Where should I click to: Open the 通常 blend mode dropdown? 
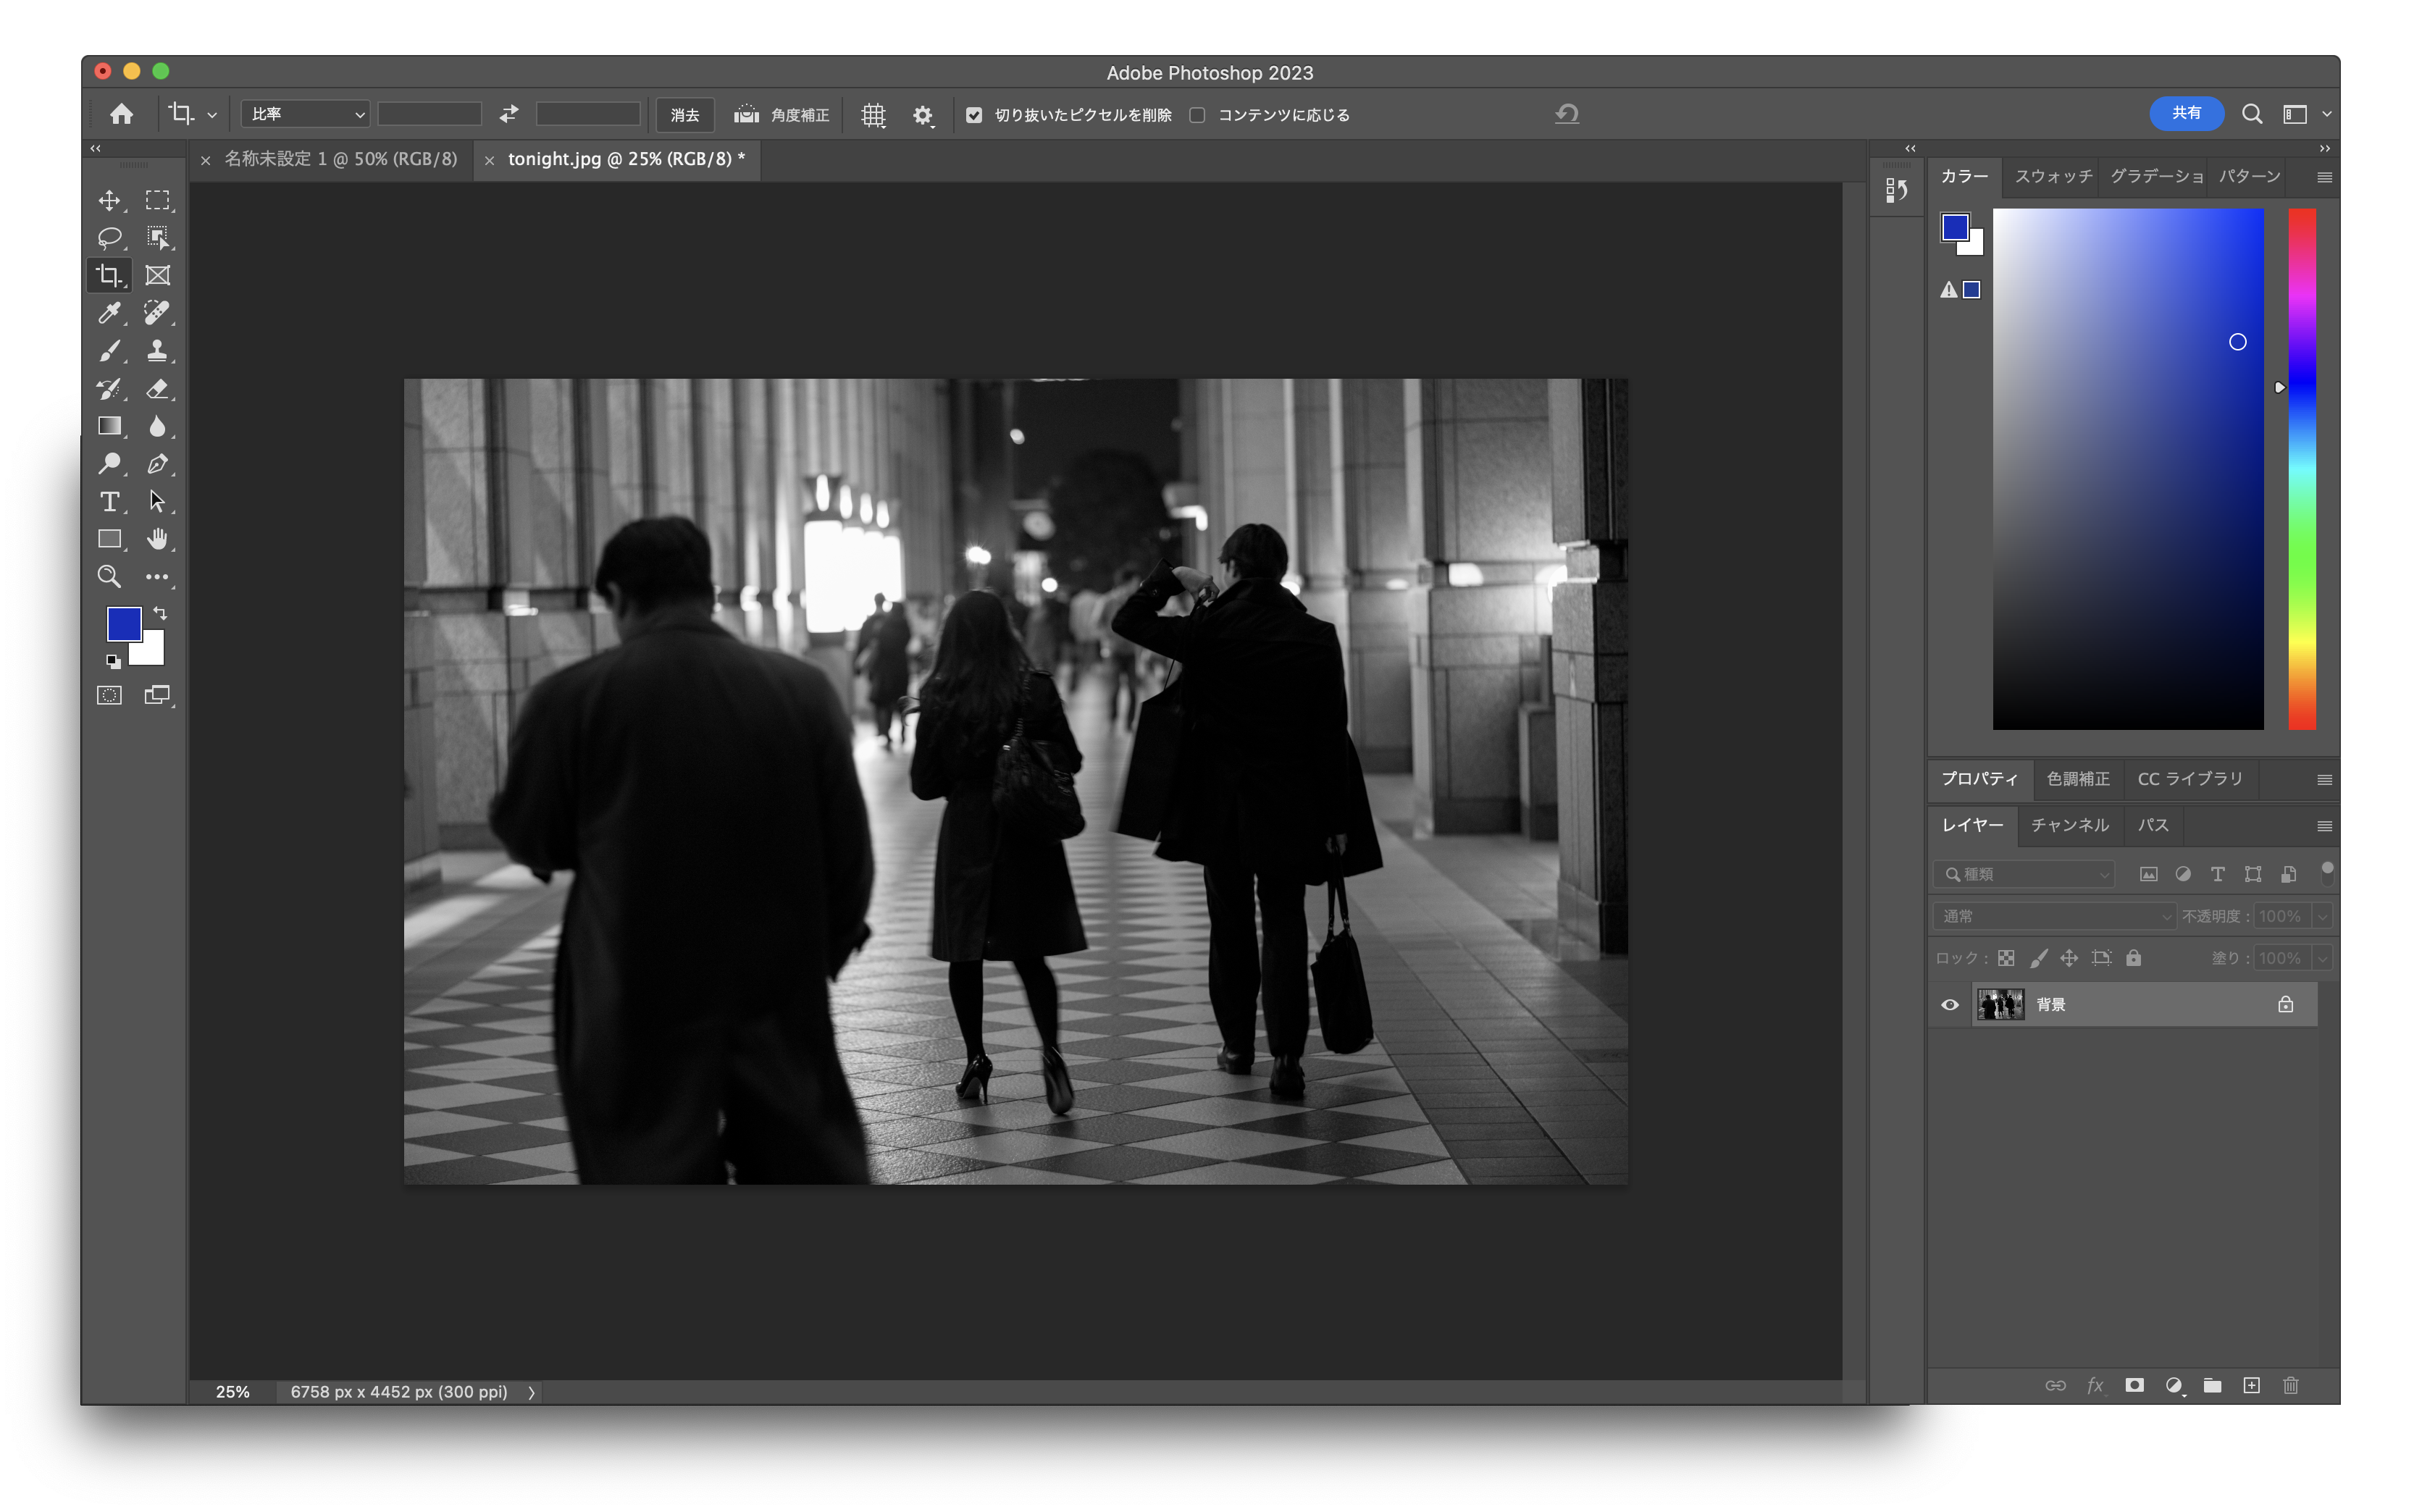pyautogui.click(x=2054, y=916)
